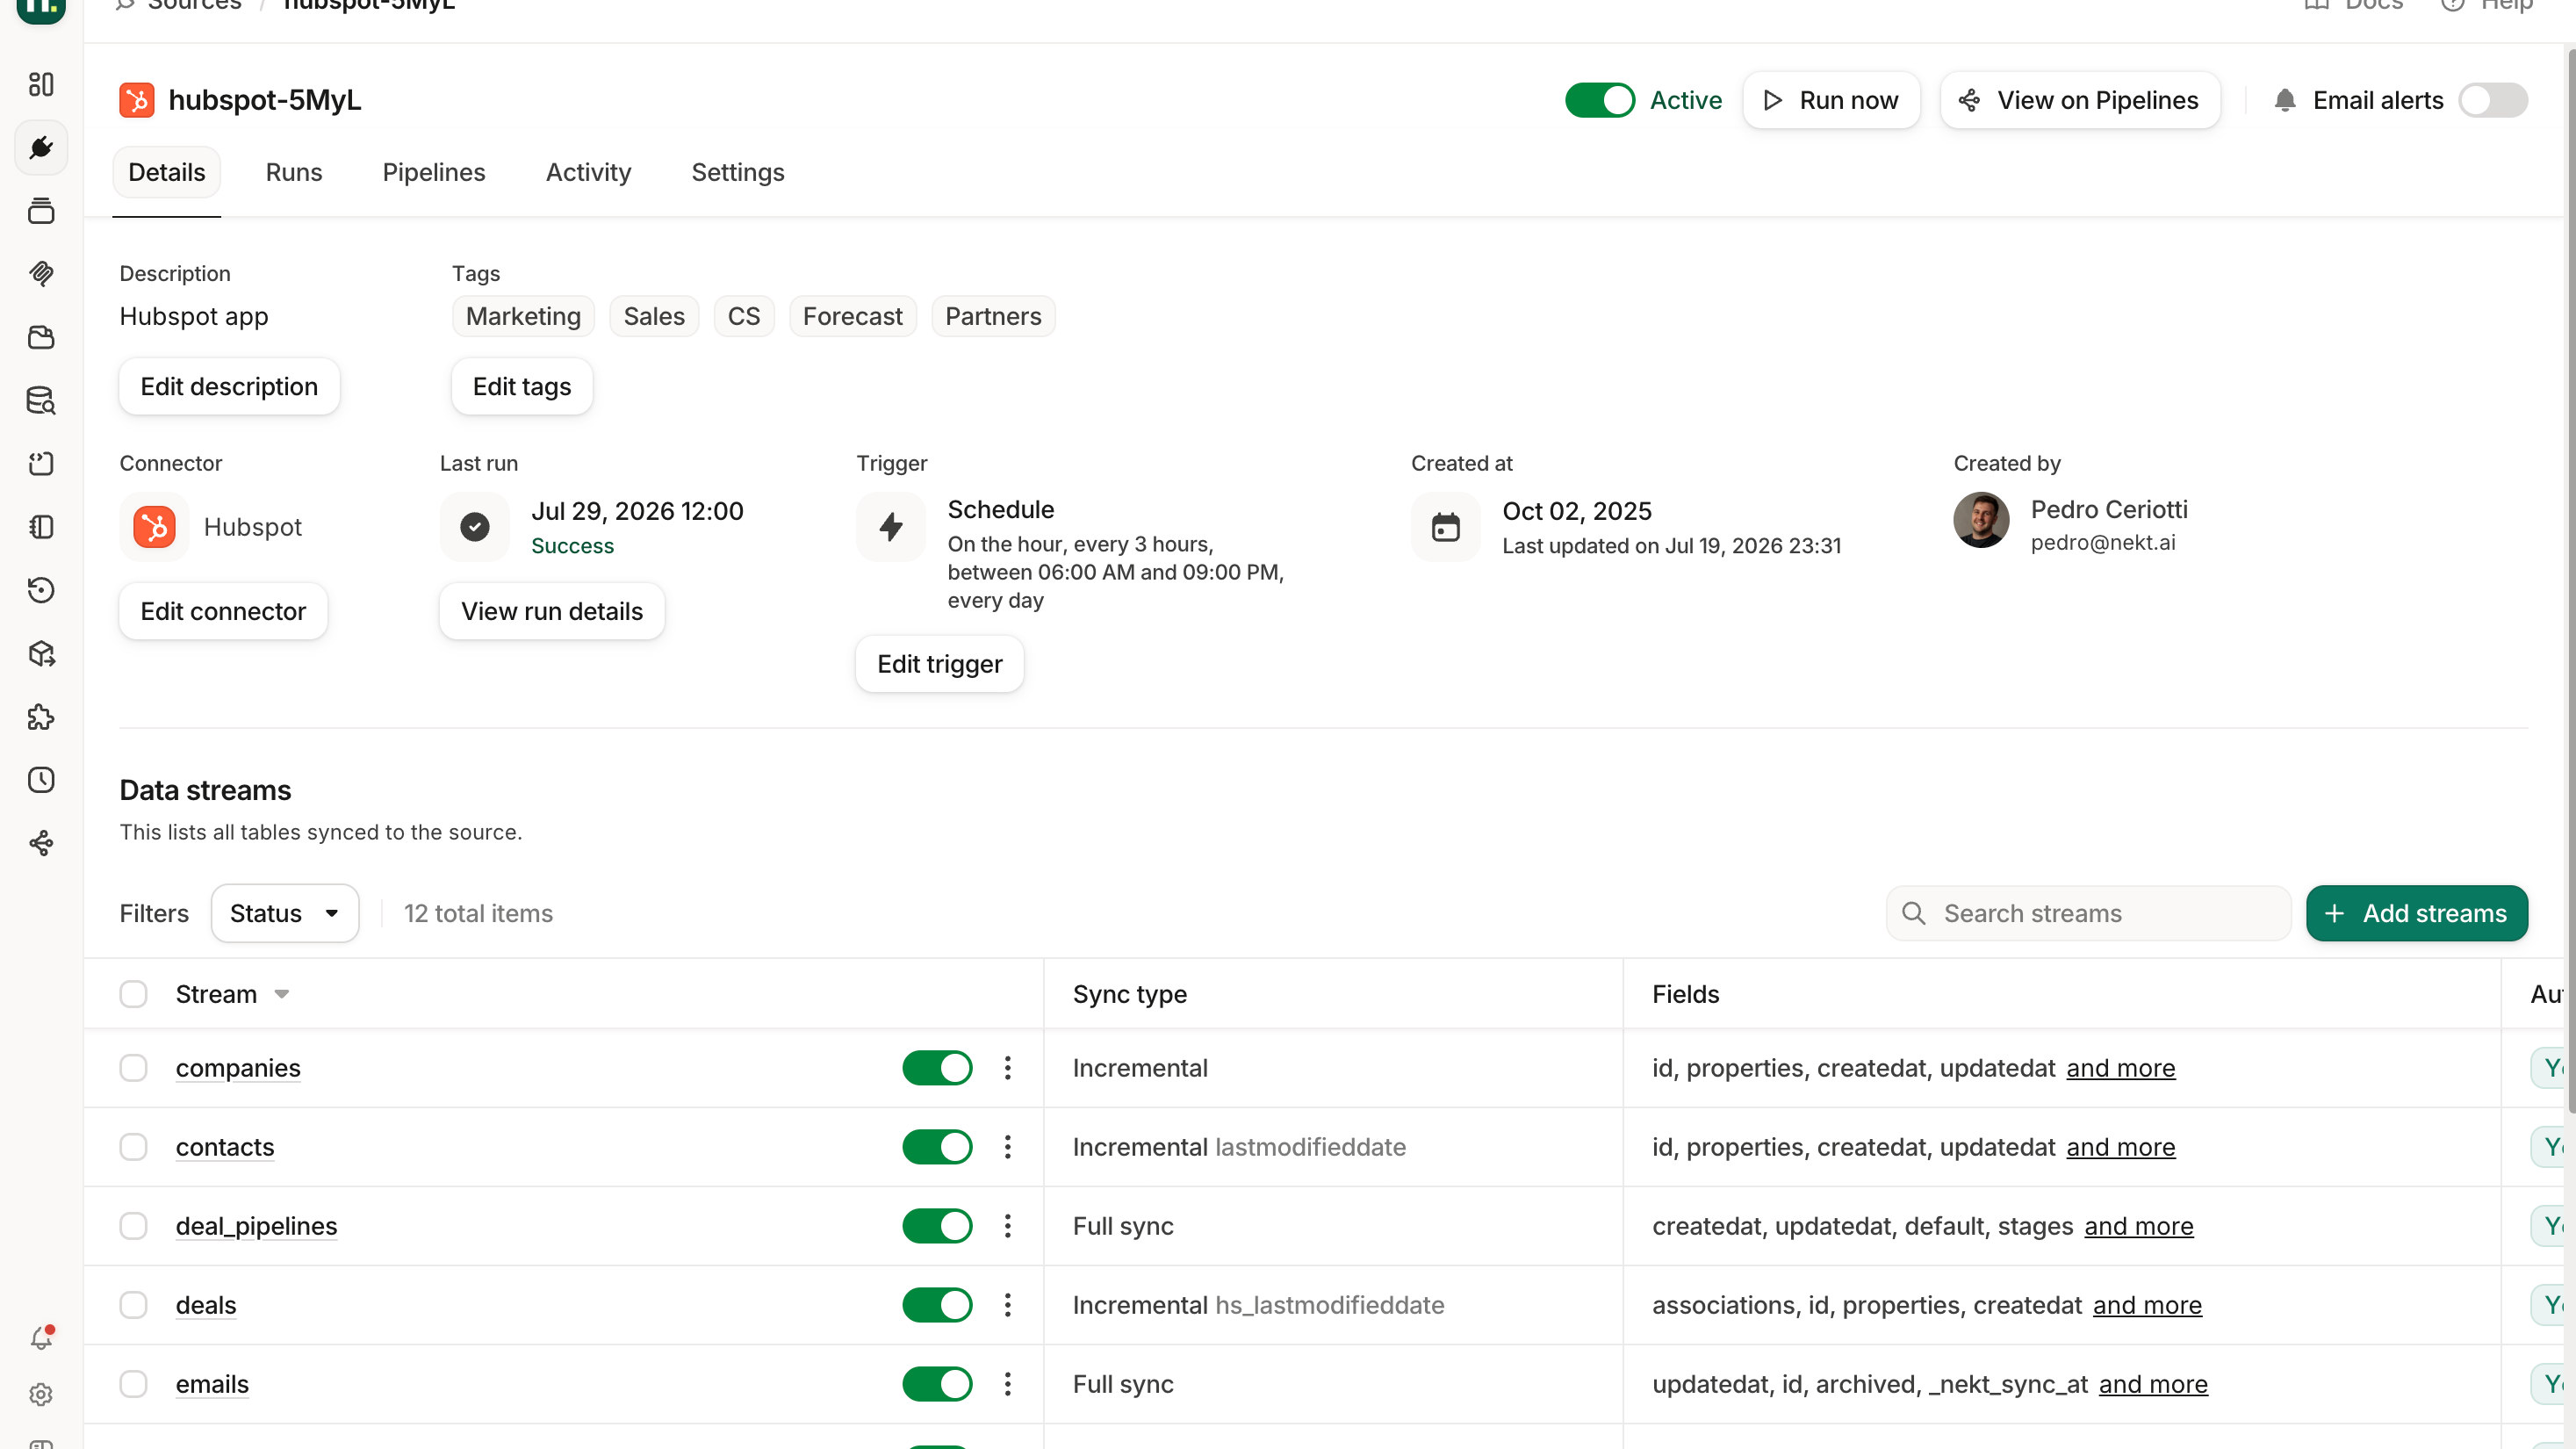
Task: Open the companies stream link
Action: pyautogui.click(x=238, y=1068)
